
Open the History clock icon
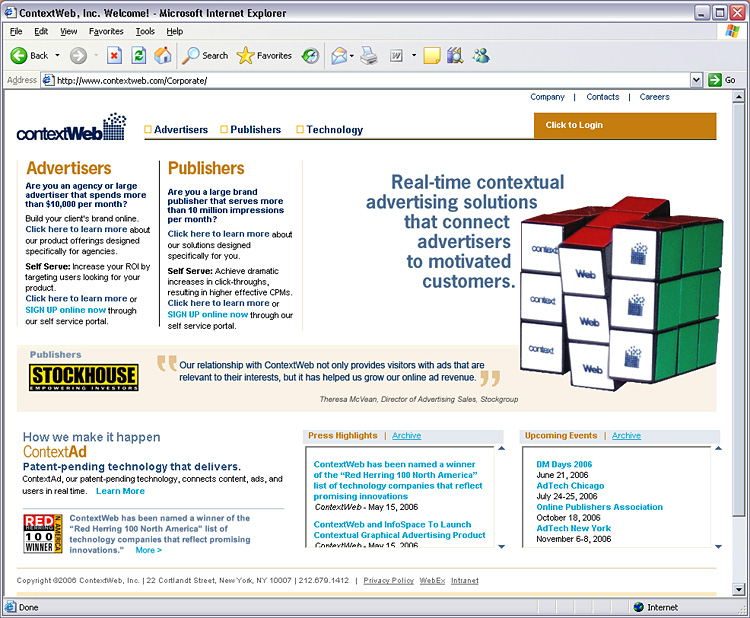310,55
